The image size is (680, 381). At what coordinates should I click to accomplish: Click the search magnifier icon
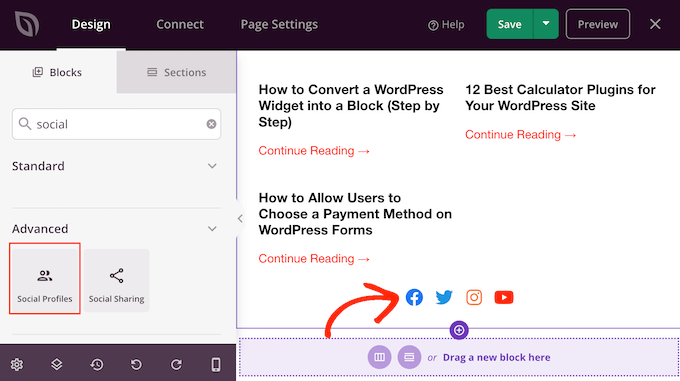25,124
